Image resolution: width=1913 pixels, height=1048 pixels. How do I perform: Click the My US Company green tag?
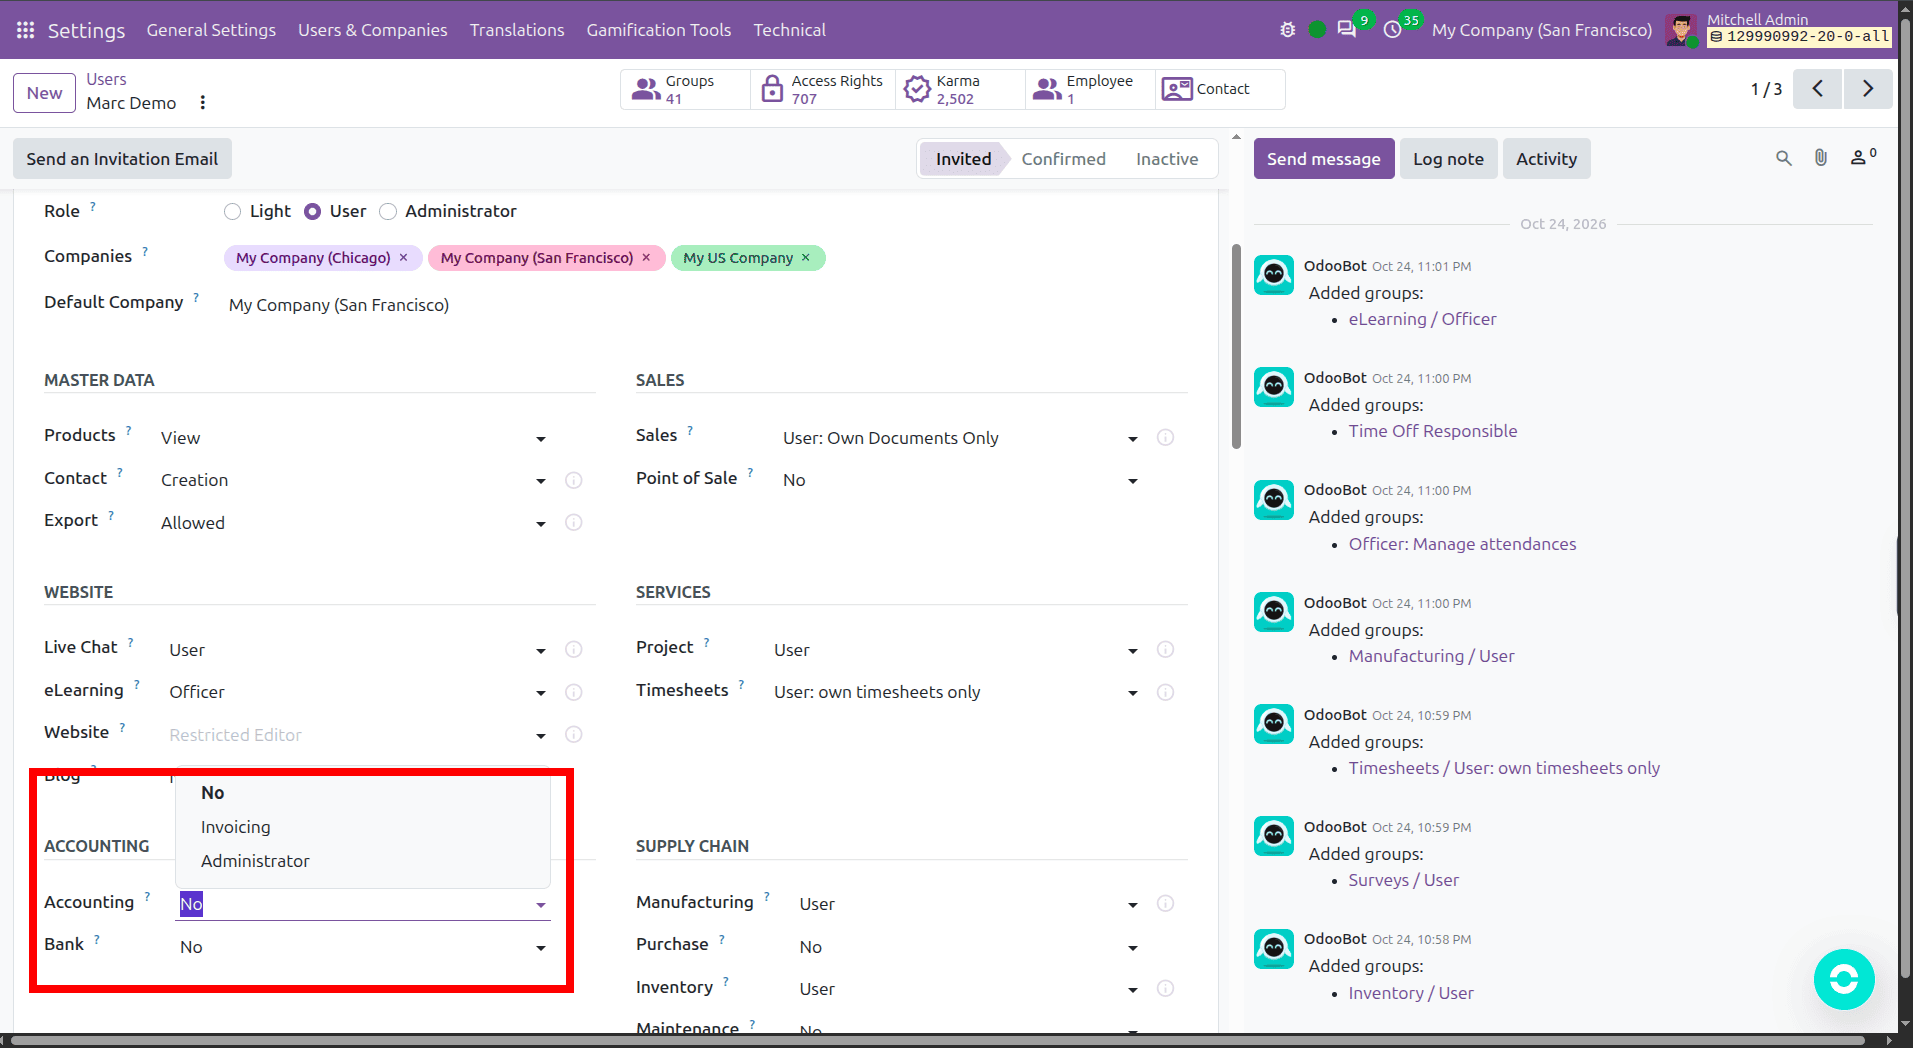[738, 258]
